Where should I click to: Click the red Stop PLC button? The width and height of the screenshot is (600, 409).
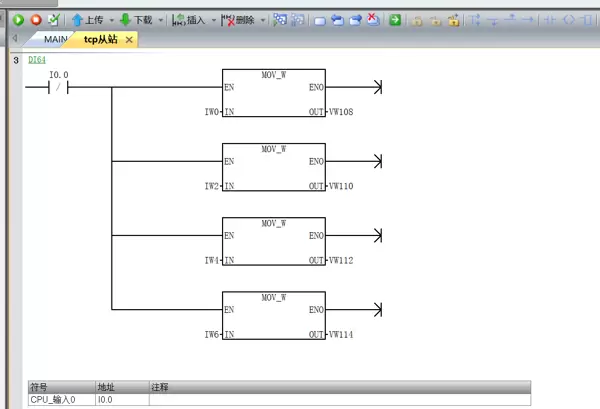tap(36, 19)
